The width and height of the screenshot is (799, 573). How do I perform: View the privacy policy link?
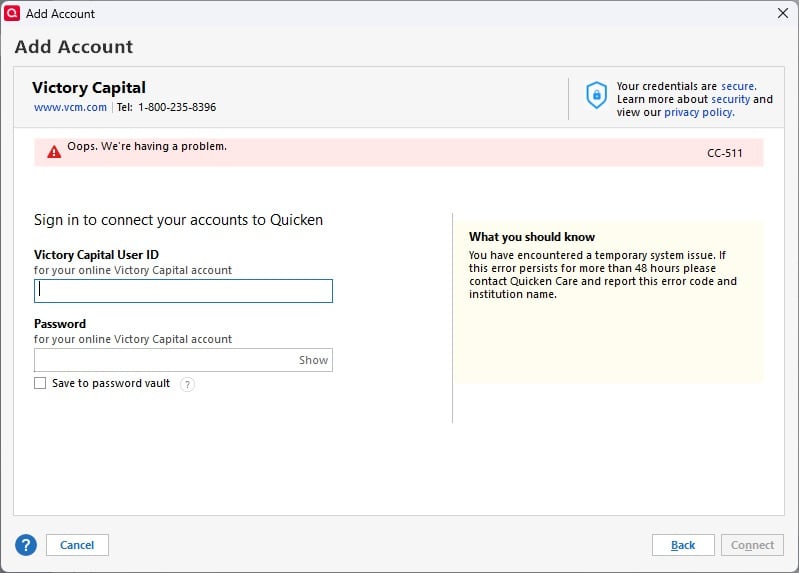tap(699, 112)
